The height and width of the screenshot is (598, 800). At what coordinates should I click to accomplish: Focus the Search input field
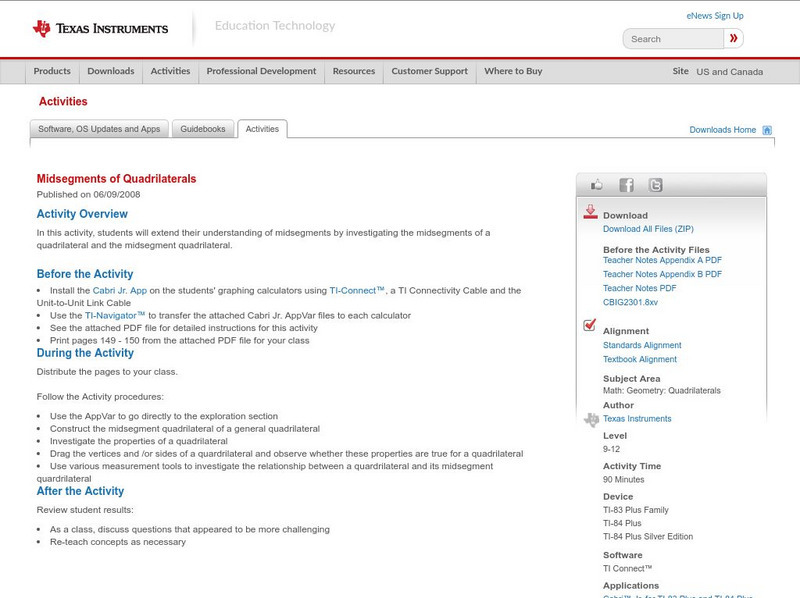673,39
